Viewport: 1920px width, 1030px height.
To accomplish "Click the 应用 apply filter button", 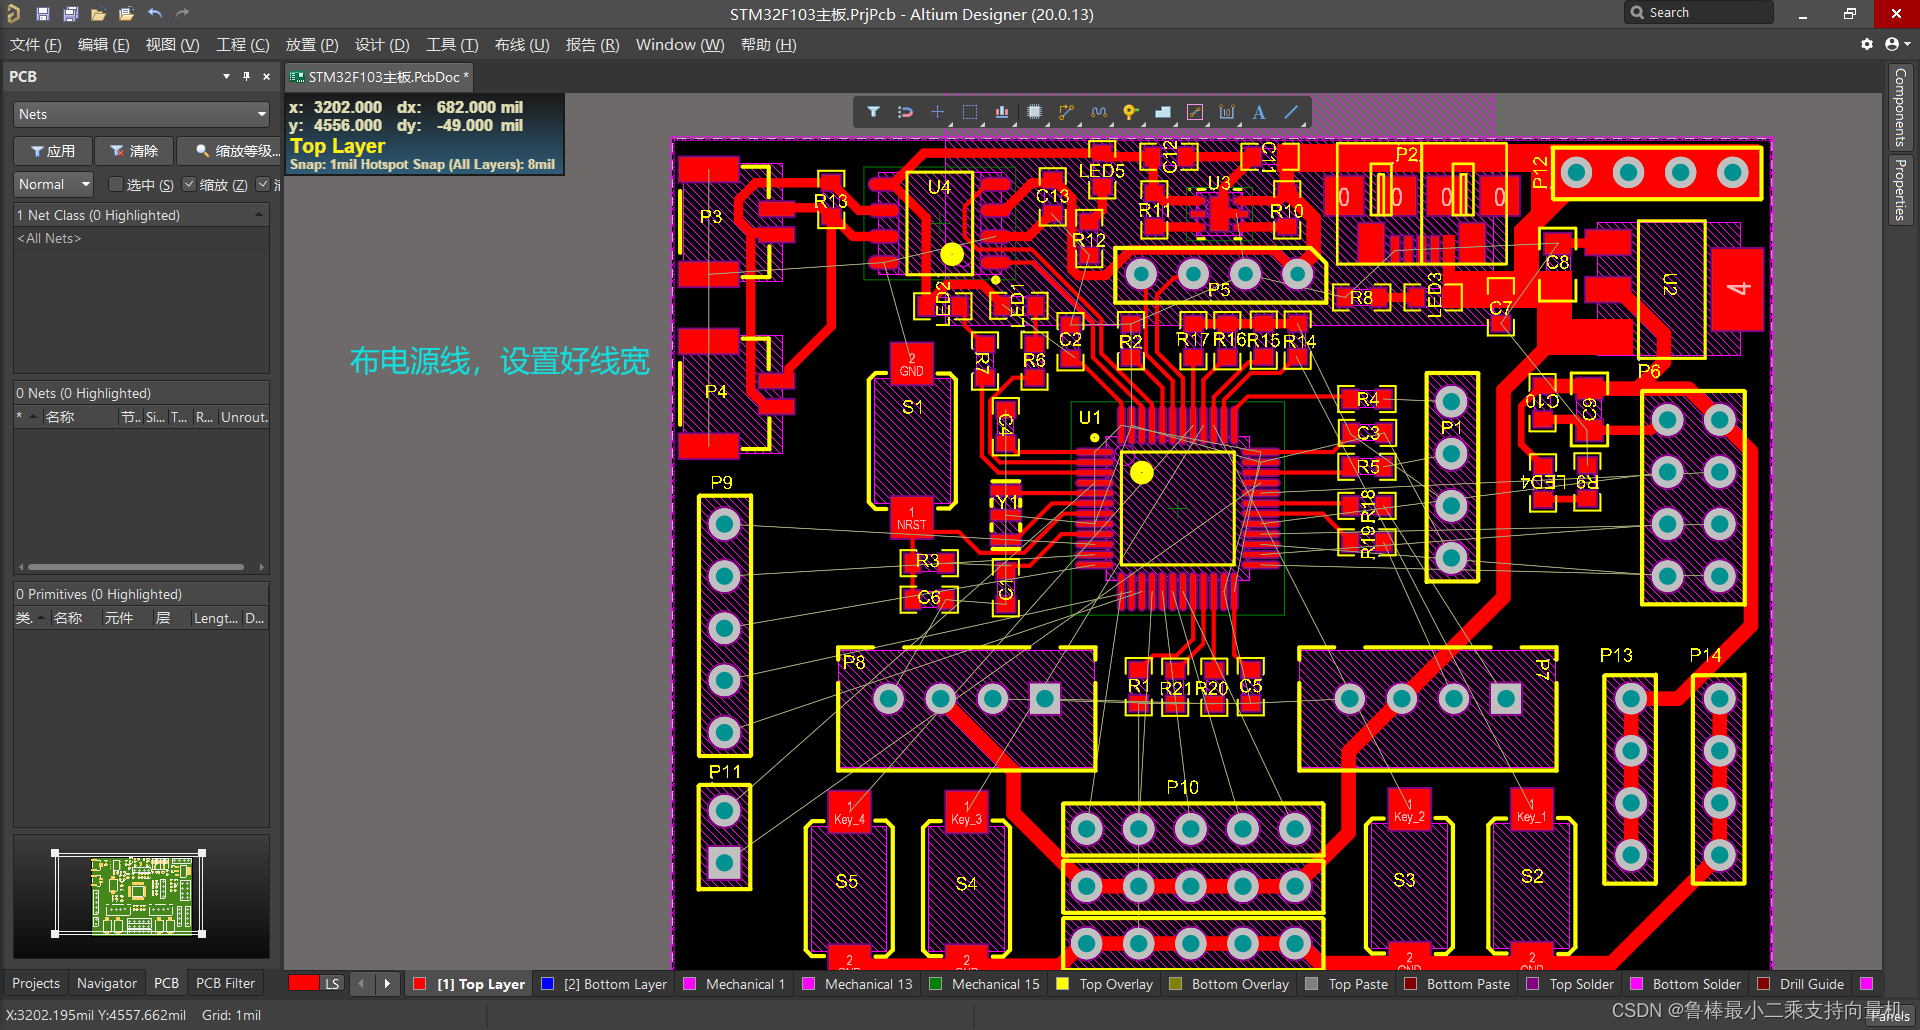I will point(53,151).
